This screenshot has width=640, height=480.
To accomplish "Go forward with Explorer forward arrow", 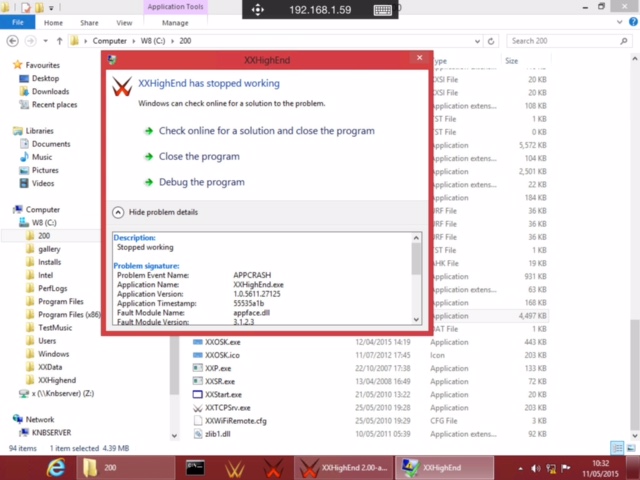I will pyautogui.click(x=30, y=41).
